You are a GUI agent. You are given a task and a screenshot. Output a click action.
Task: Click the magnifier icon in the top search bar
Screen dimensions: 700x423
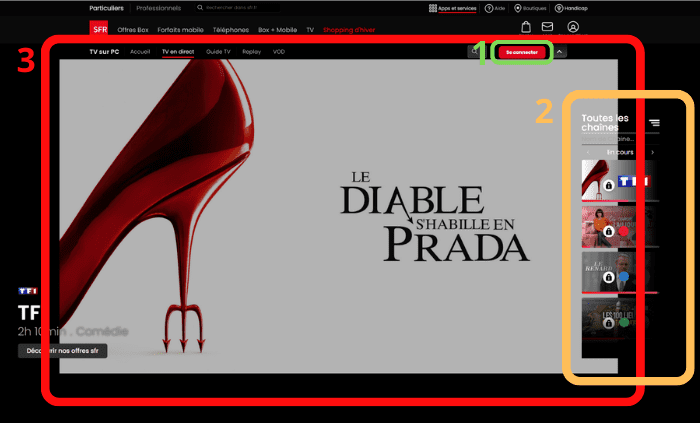200,8
